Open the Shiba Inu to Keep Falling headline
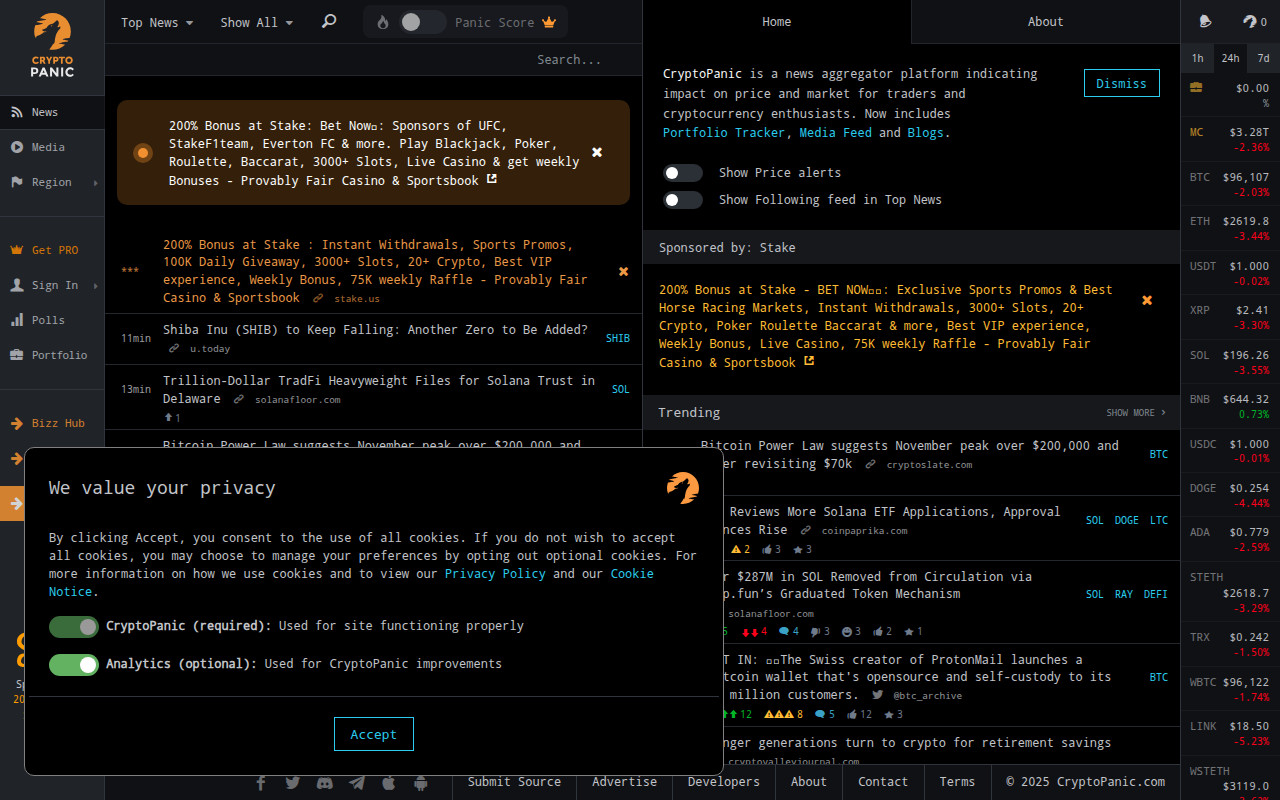Viewport: 1280px width, 800px height. tap(375, 330)
